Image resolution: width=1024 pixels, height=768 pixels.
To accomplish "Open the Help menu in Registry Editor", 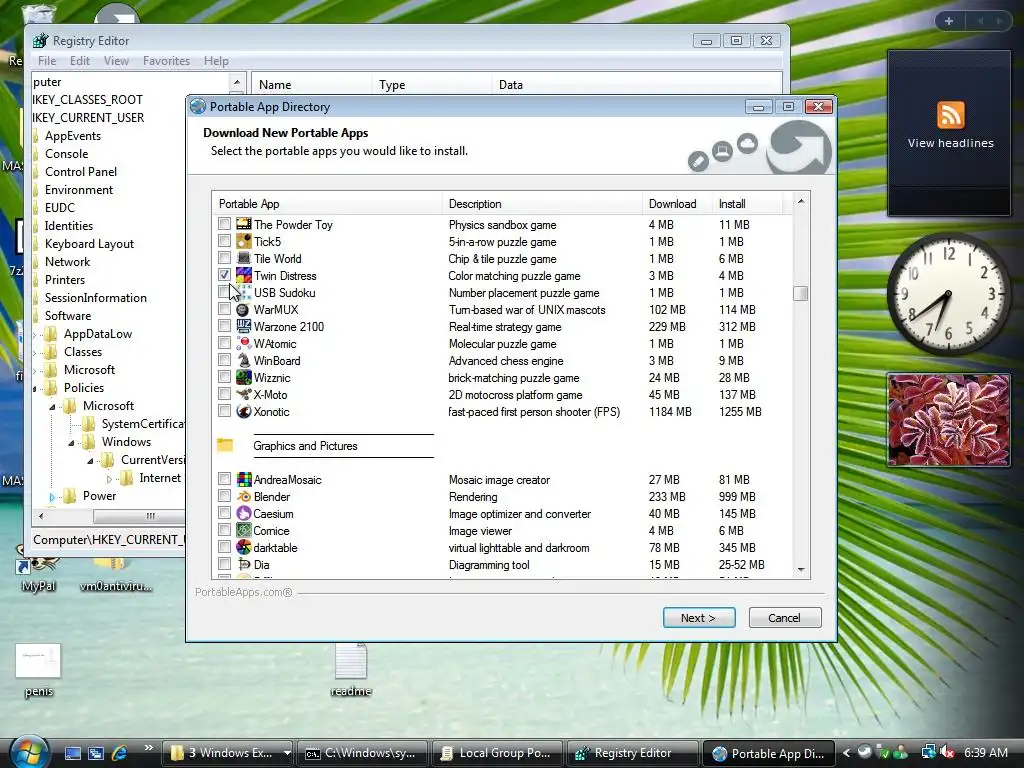I will 216,61.
